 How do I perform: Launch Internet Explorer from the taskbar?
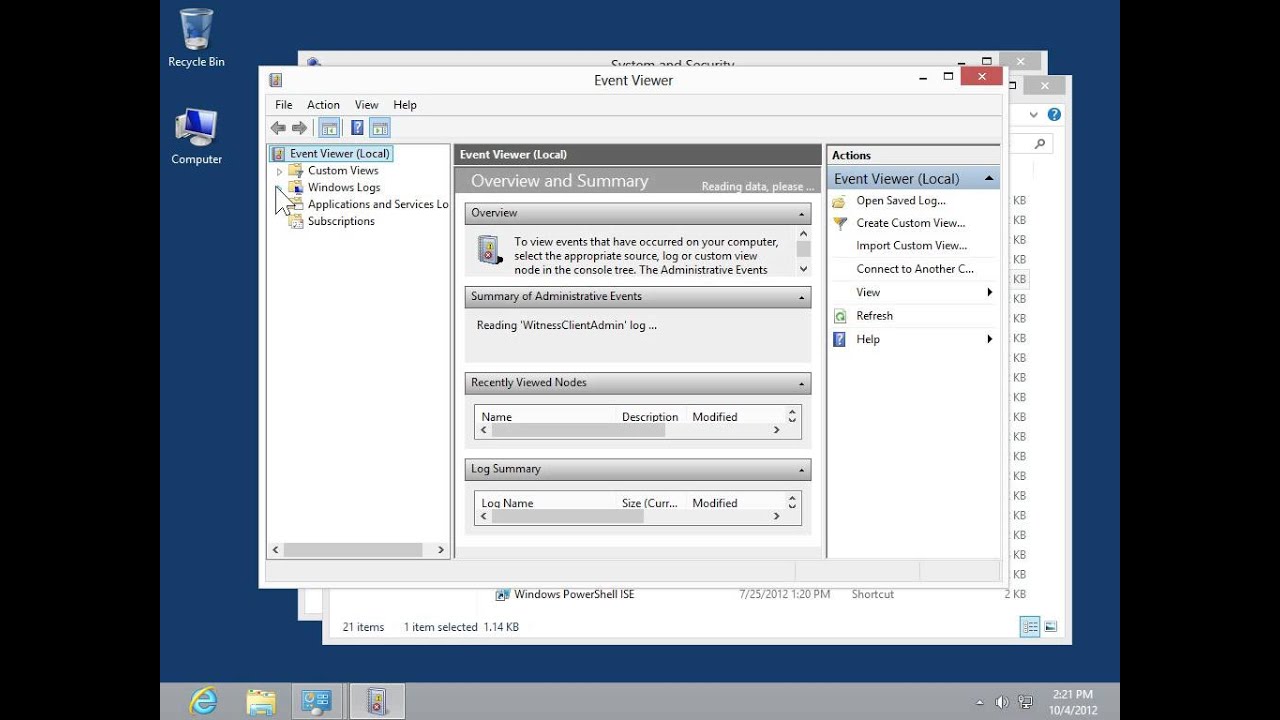tap(203, 702)
